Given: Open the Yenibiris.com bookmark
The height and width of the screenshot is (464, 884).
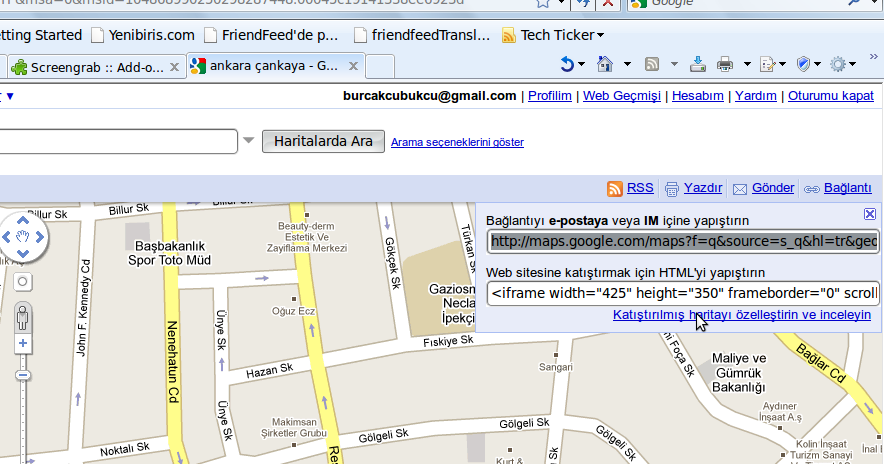Looking at the screenshot, I should coord(143,35).
